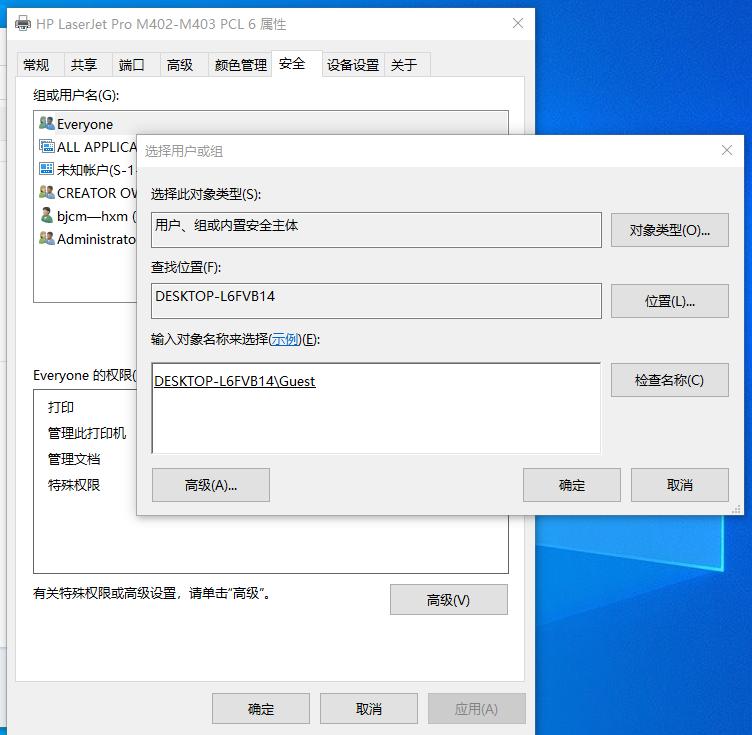752x735 pixels.
Task: Confirm with 确定 in Select Users dialog
Action: (572, 485)
